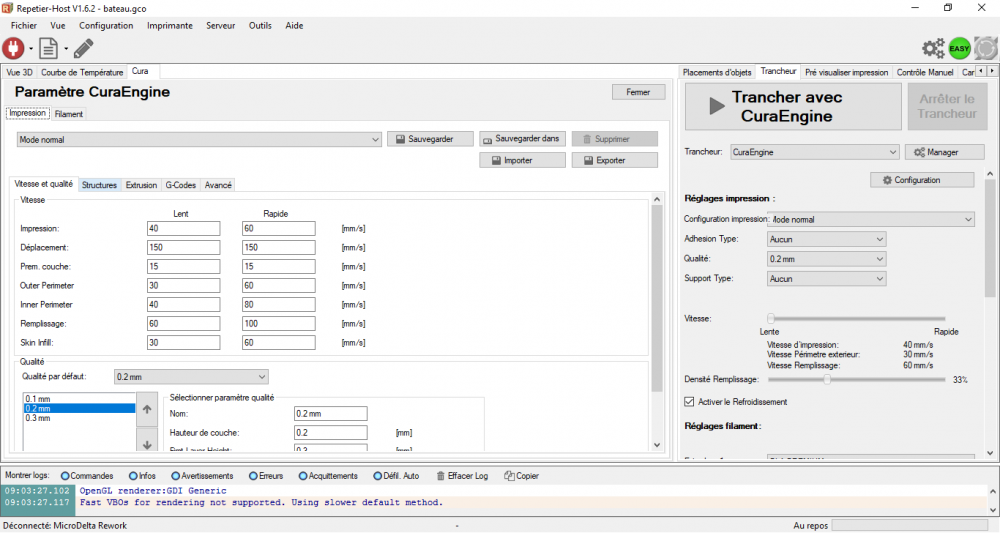
Task: Open the Qualité par défaut dropdown
Action: tap(191, 377)
